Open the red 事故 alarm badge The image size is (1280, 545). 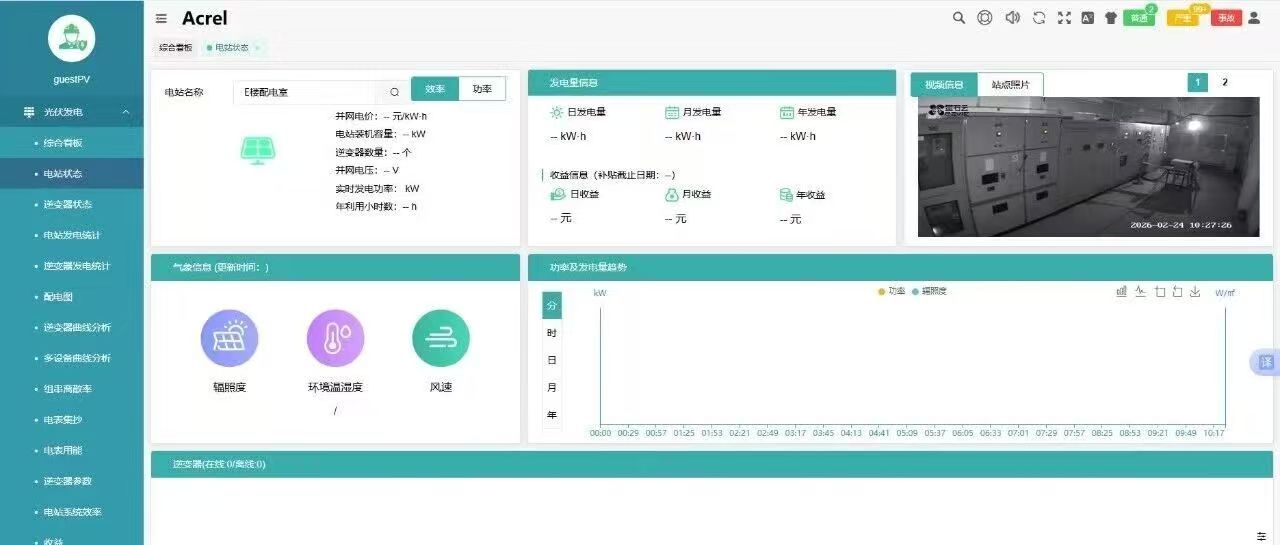(1226, 18)
